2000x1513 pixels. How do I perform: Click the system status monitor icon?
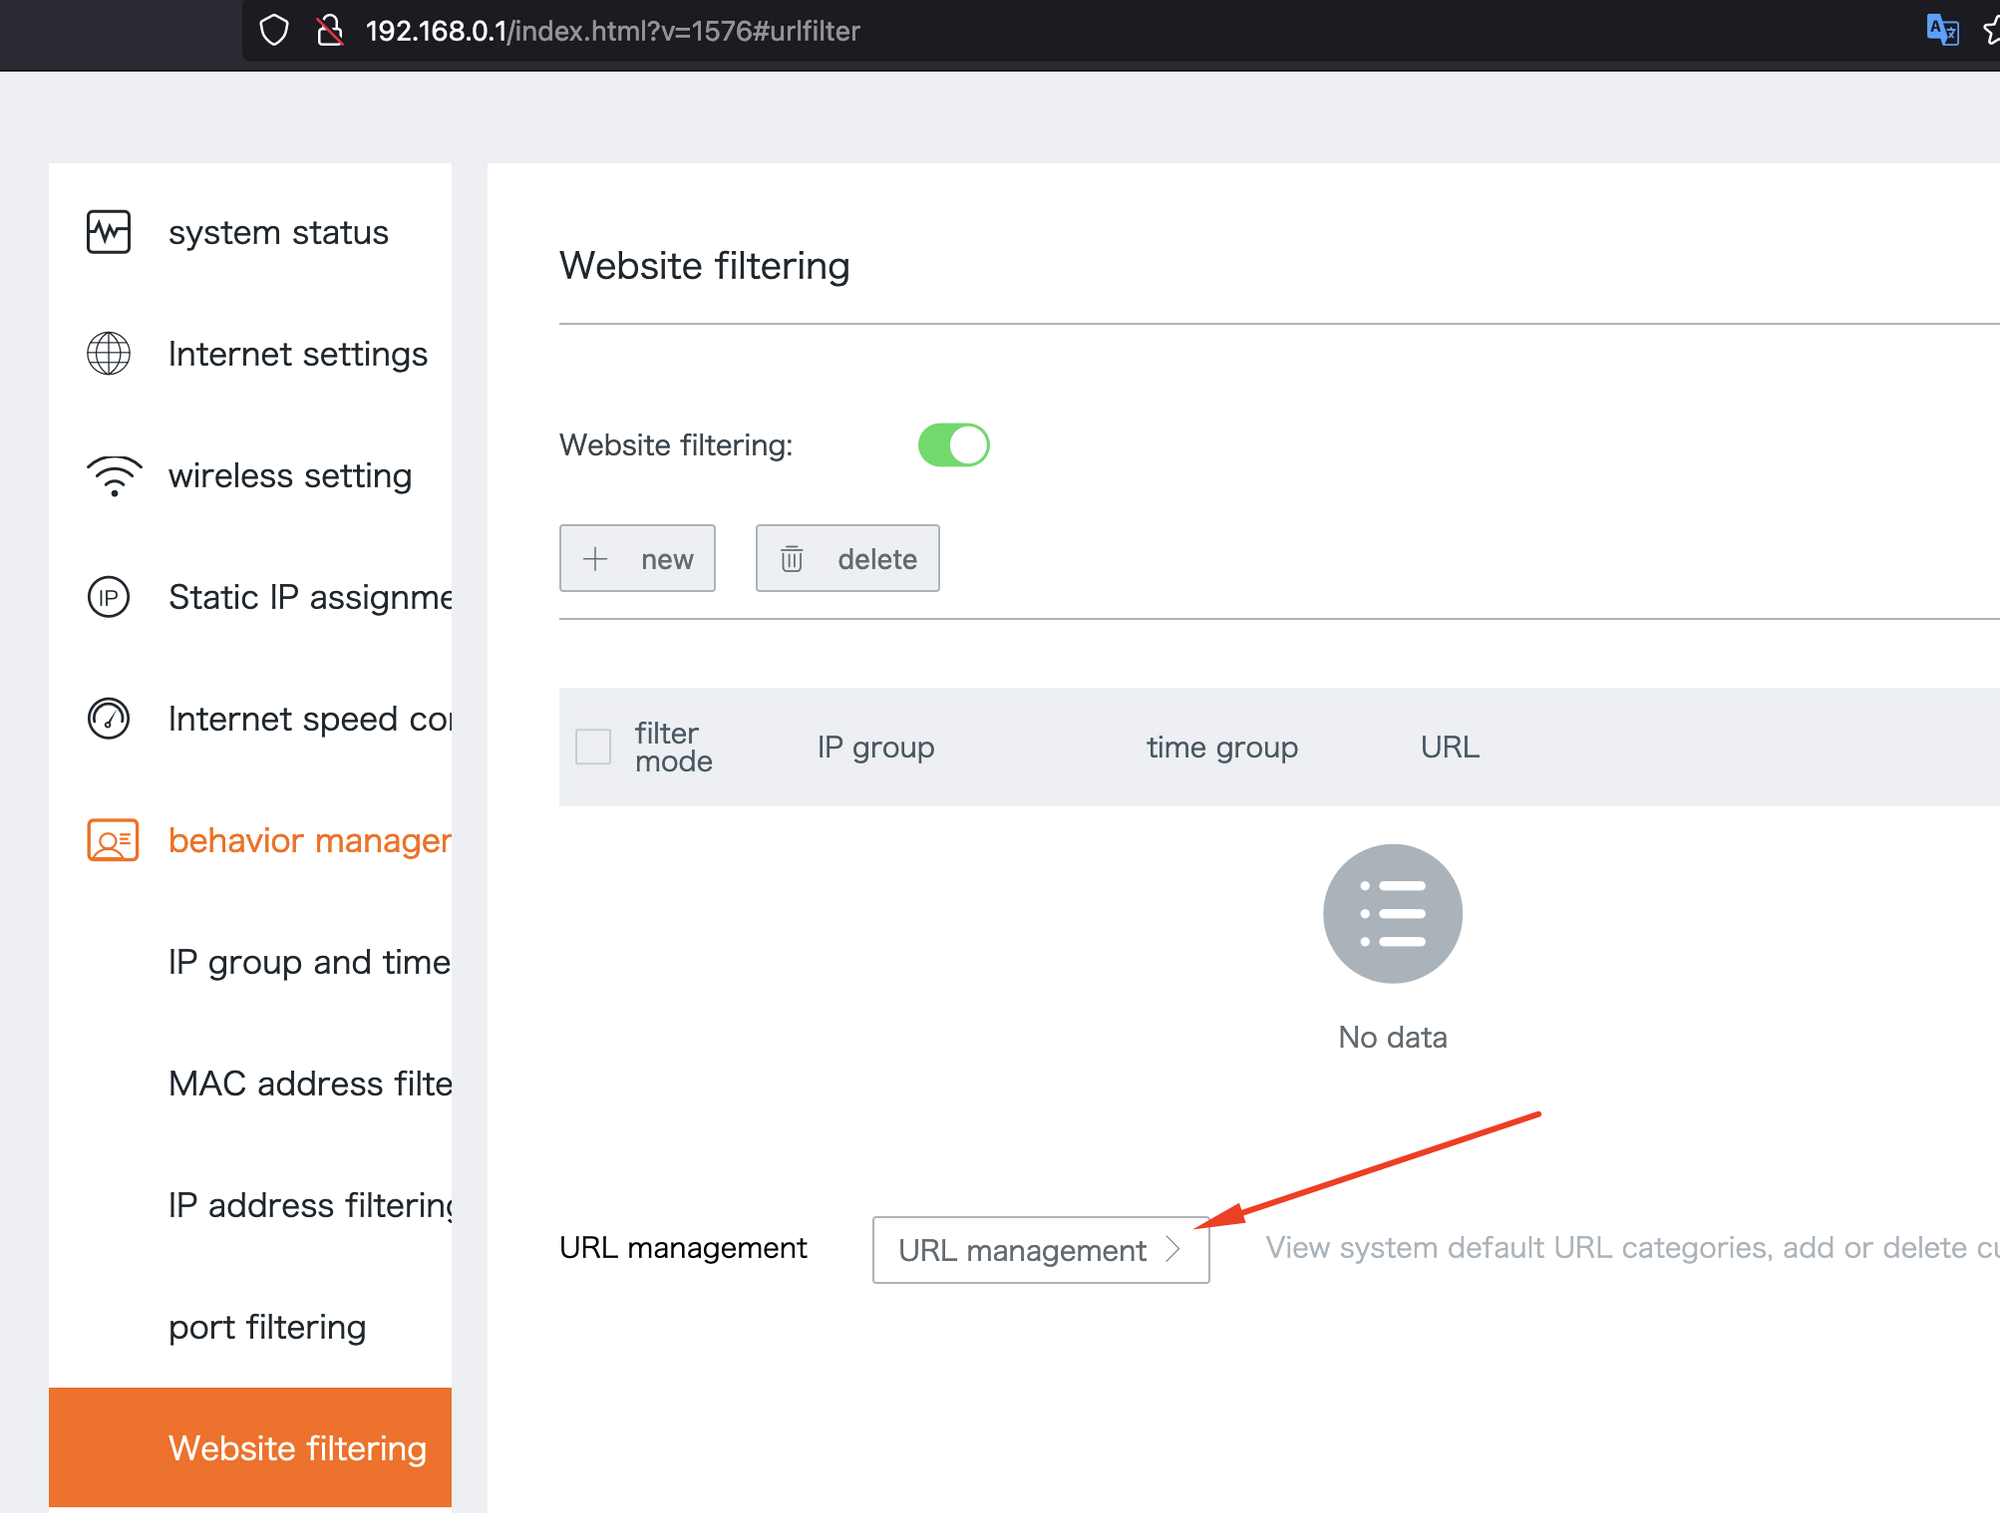pos(109,232)
